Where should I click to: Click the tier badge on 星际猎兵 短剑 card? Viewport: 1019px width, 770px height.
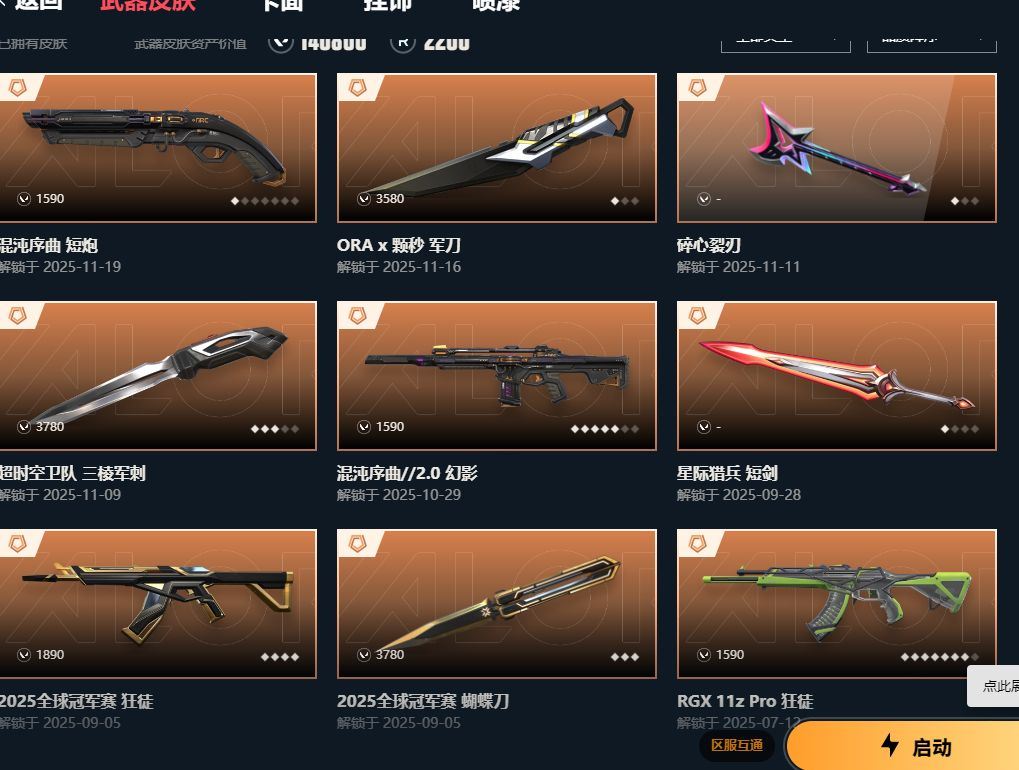pos(697,315)
